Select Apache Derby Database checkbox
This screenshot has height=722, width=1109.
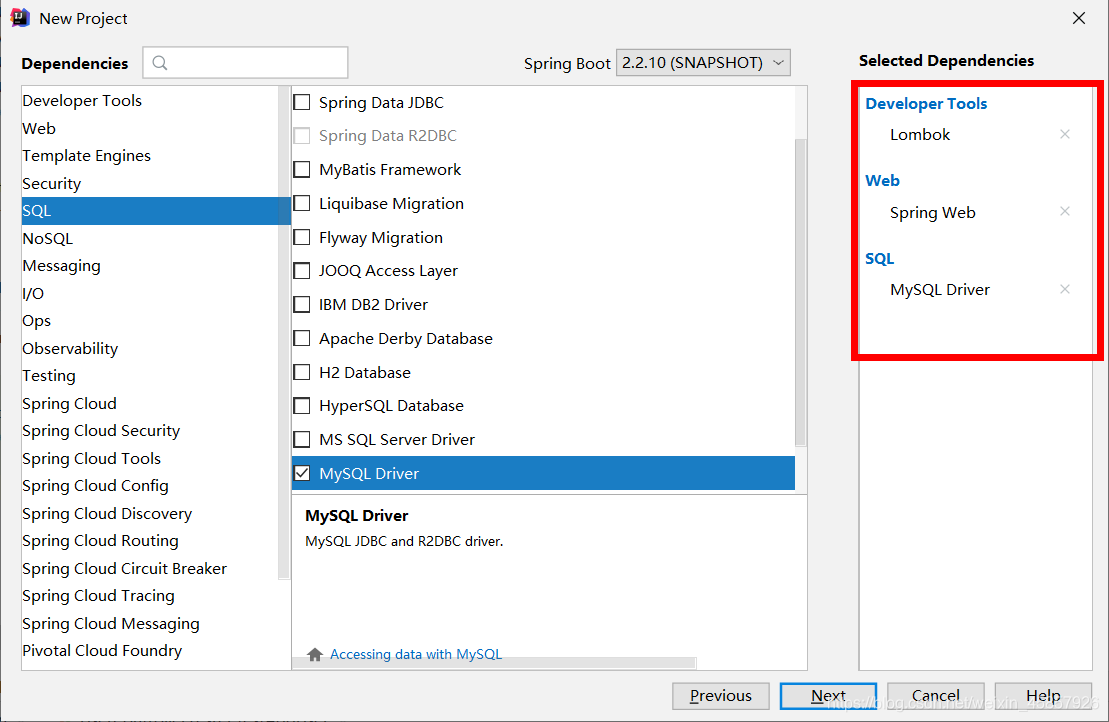[x=302, y=339]
